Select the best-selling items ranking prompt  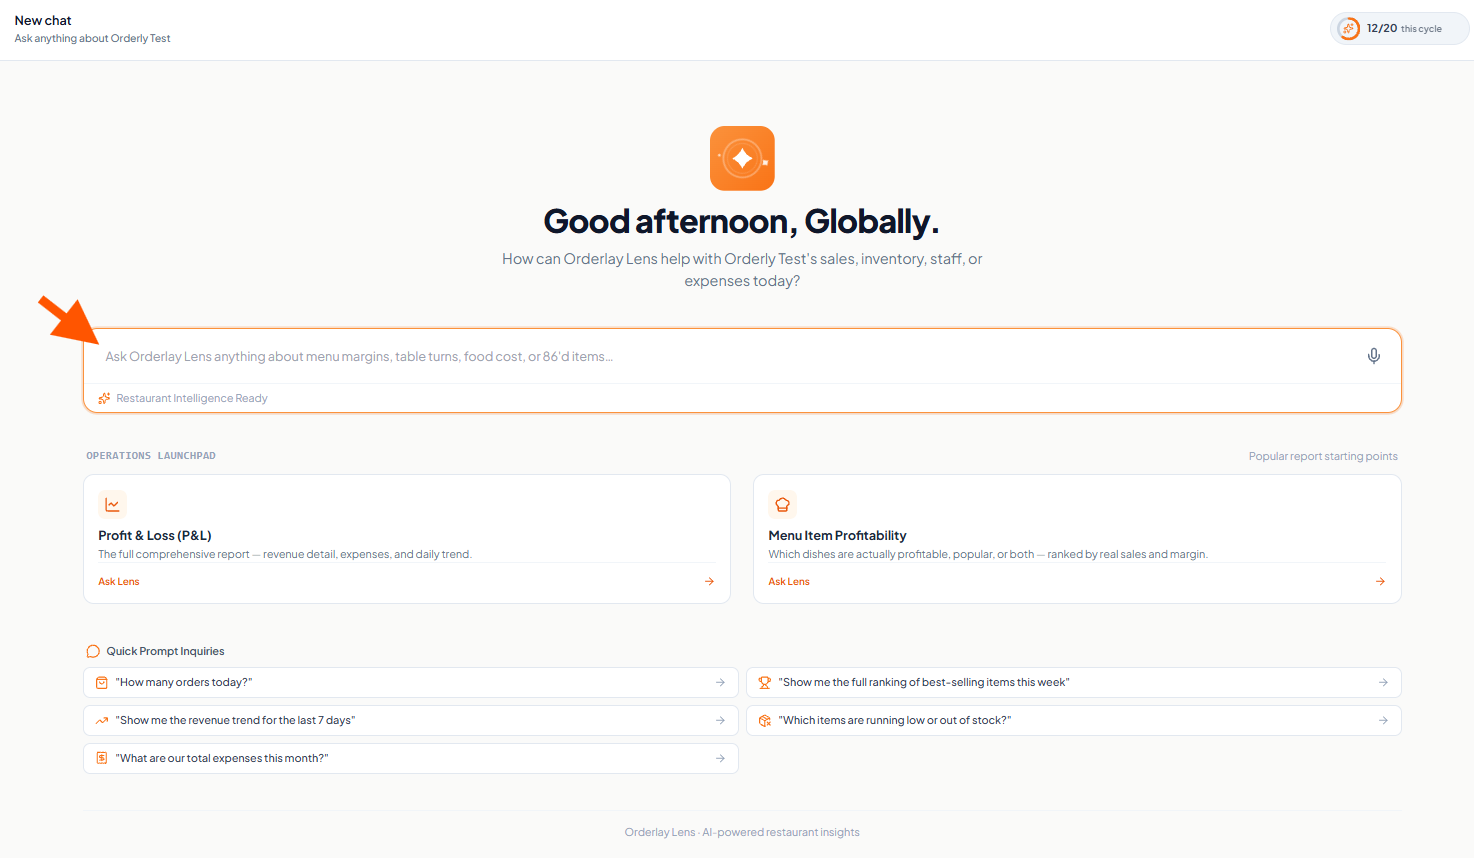click(x=1074, y=683)
